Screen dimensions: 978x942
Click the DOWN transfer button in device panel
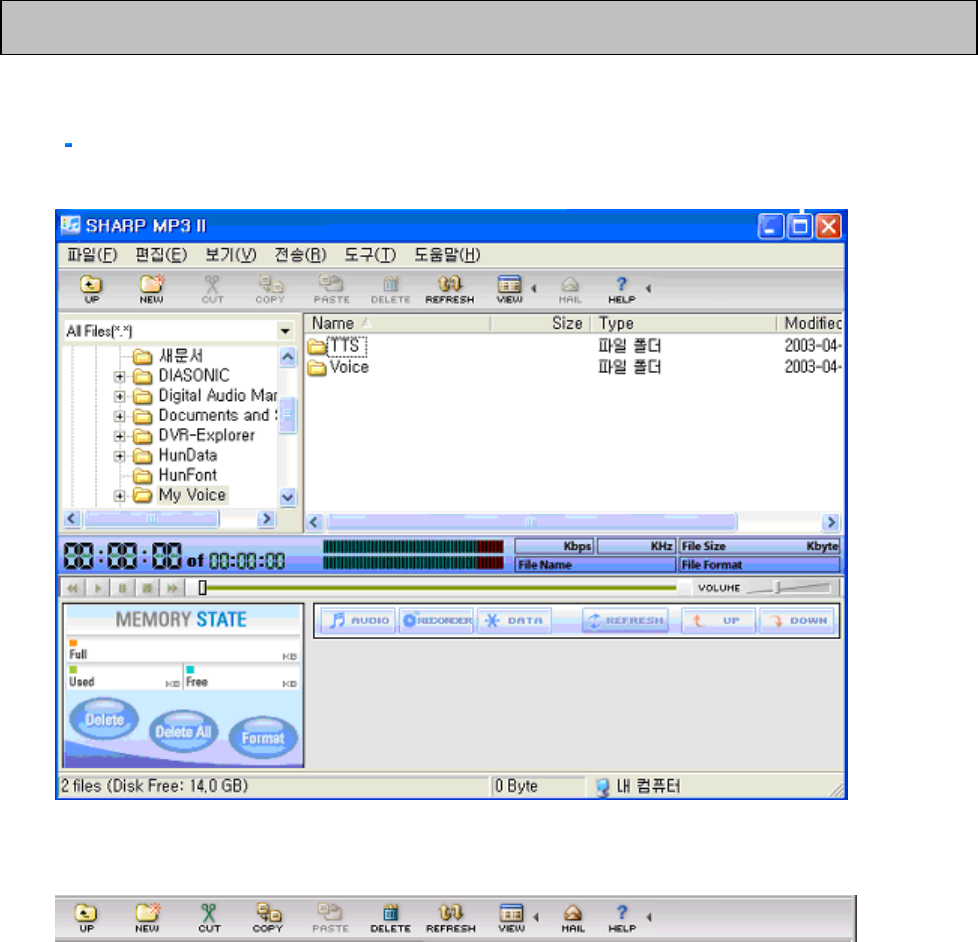[798, 621]
